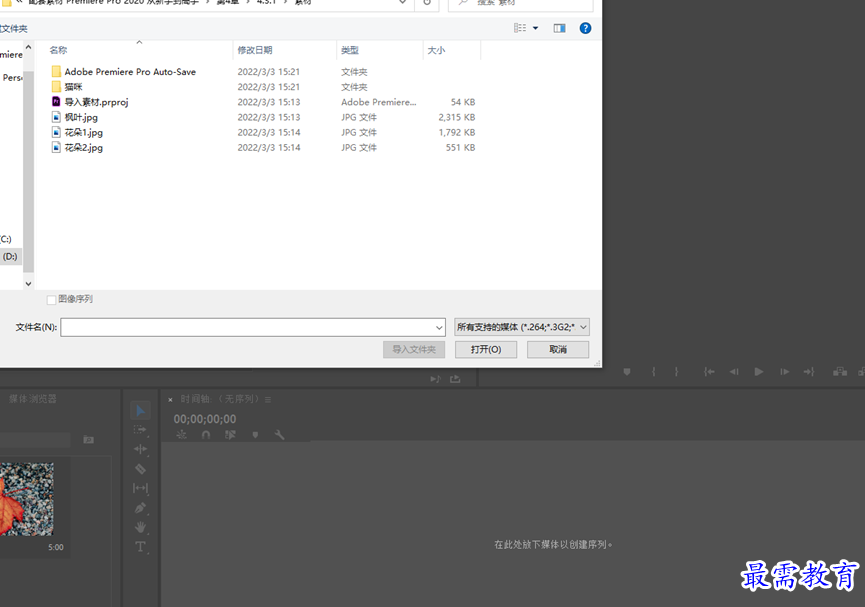Screen dimensions: 865x607
Task: Play the program monitor
Action: 759,372
